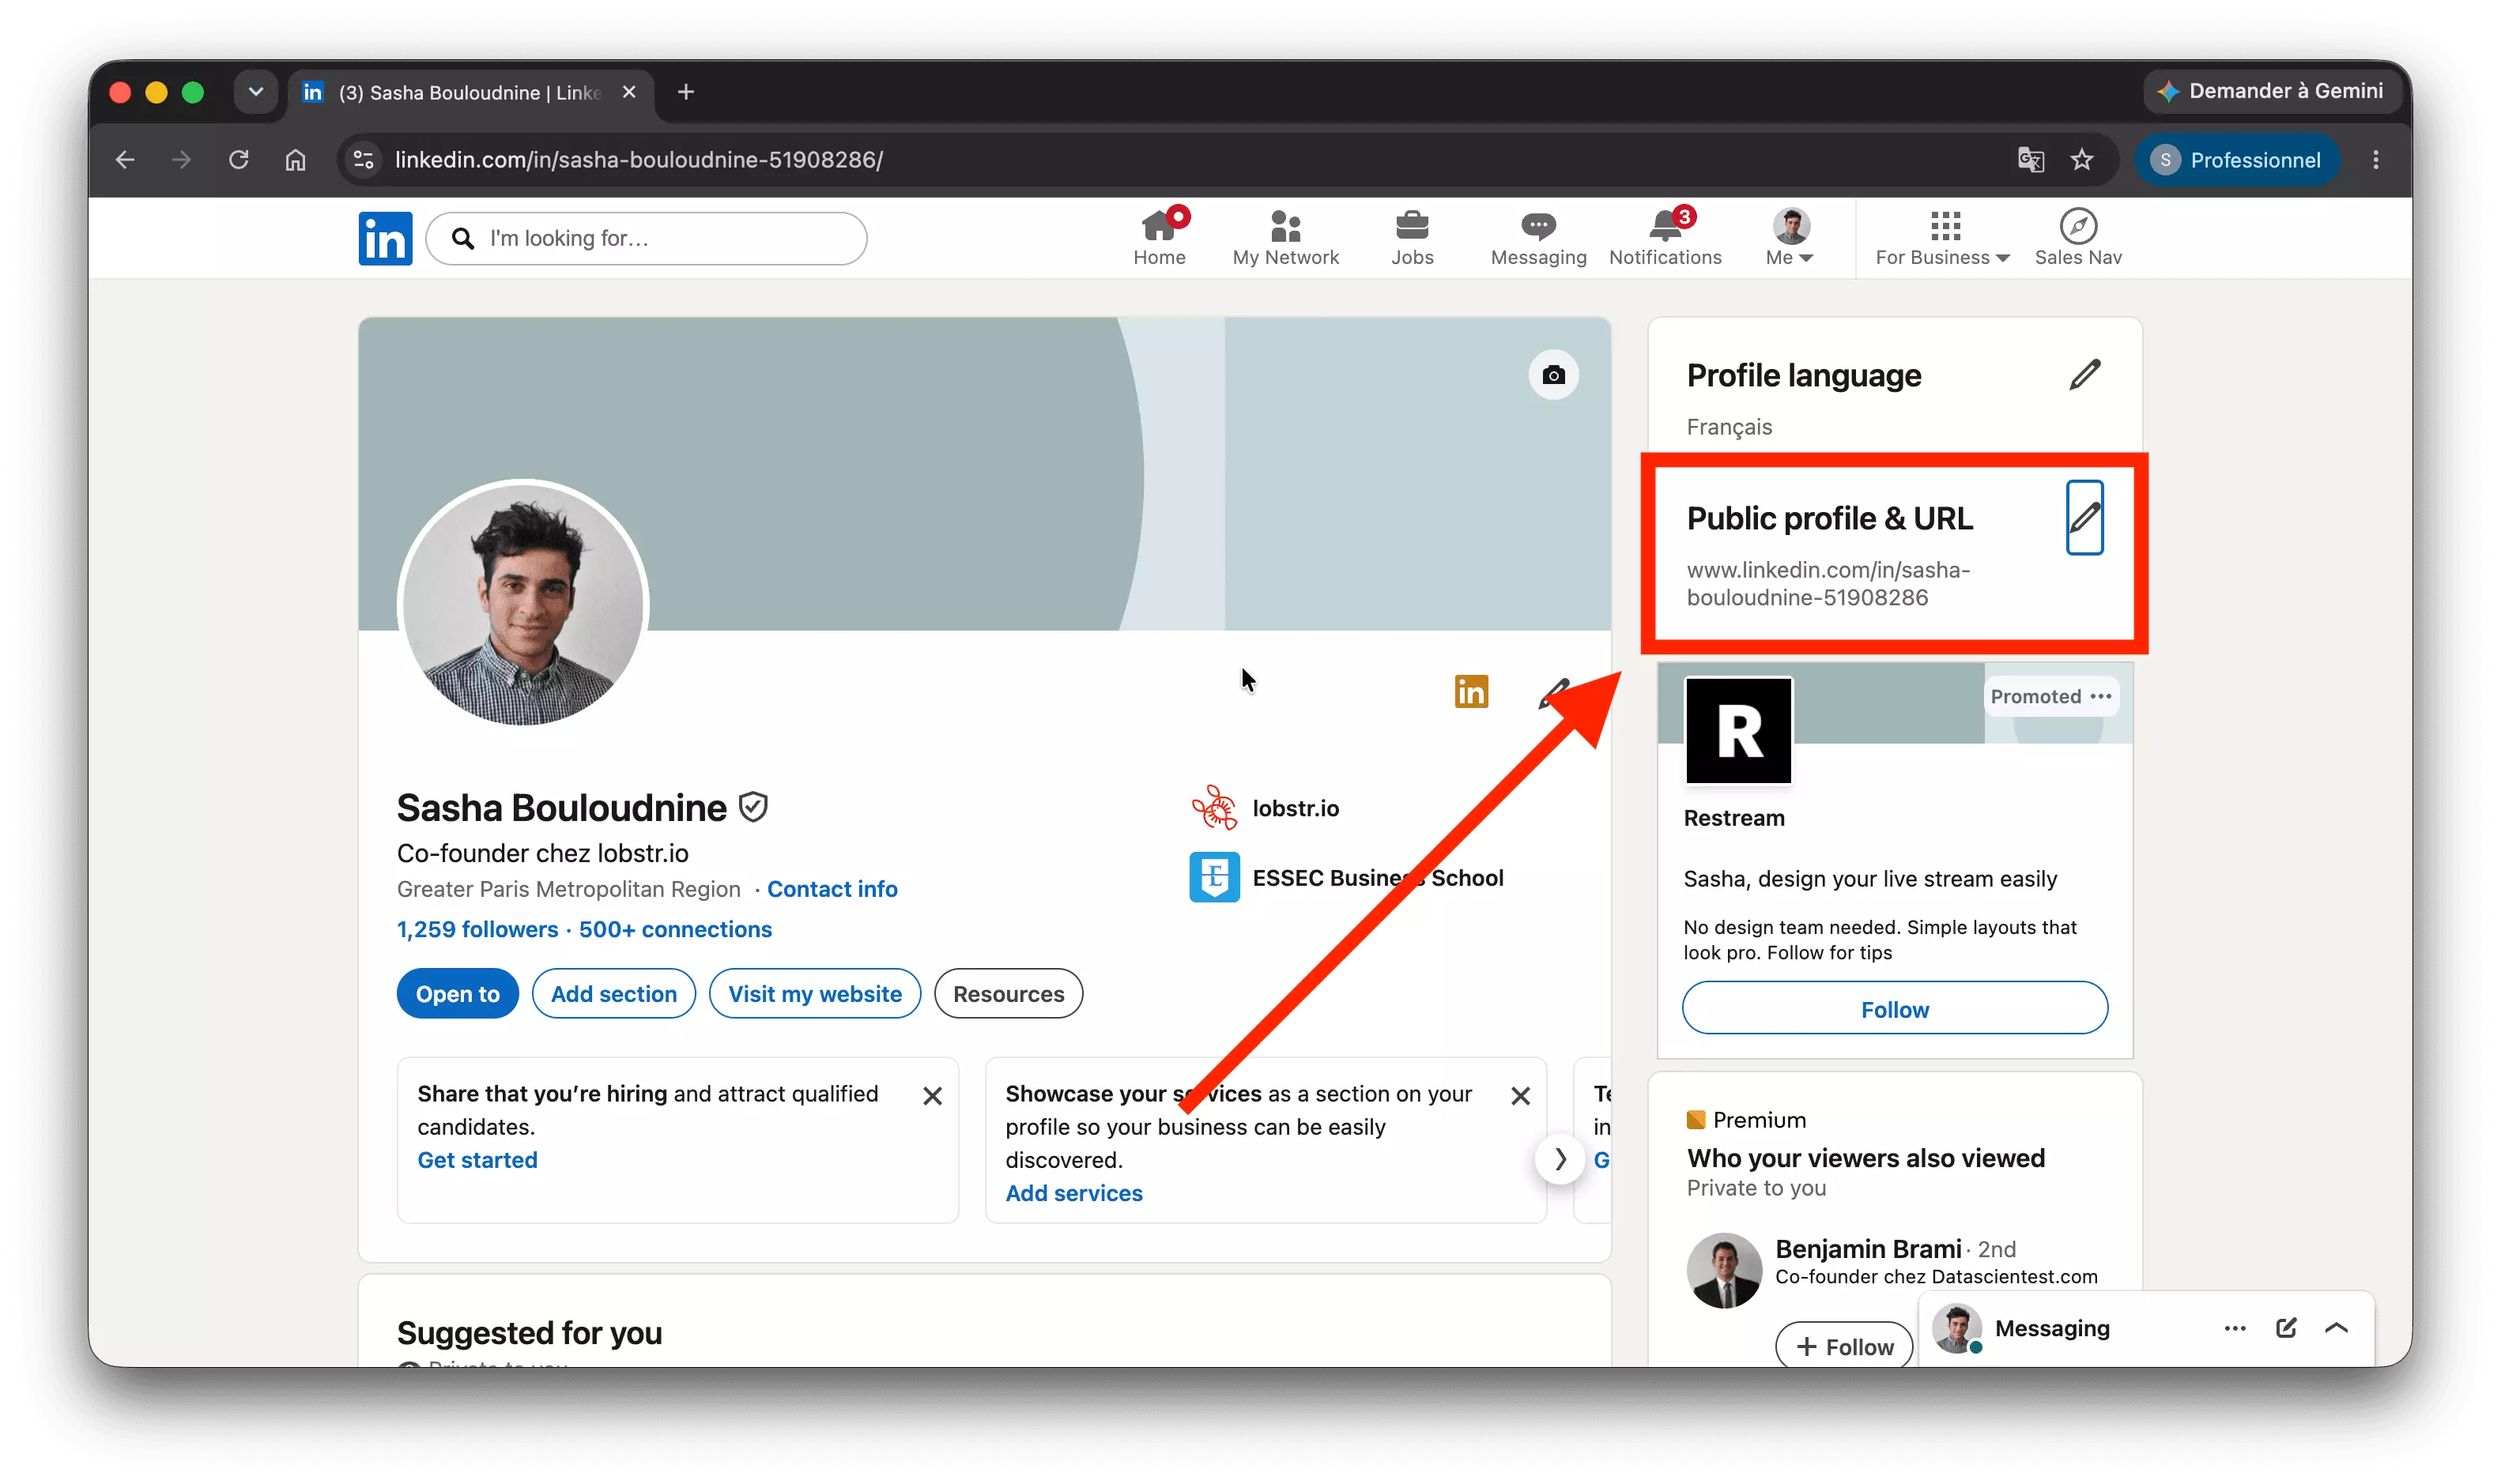Expand Messaging panel chevron
Screen dimensions: 2501x1484
click(2337, 1328)
